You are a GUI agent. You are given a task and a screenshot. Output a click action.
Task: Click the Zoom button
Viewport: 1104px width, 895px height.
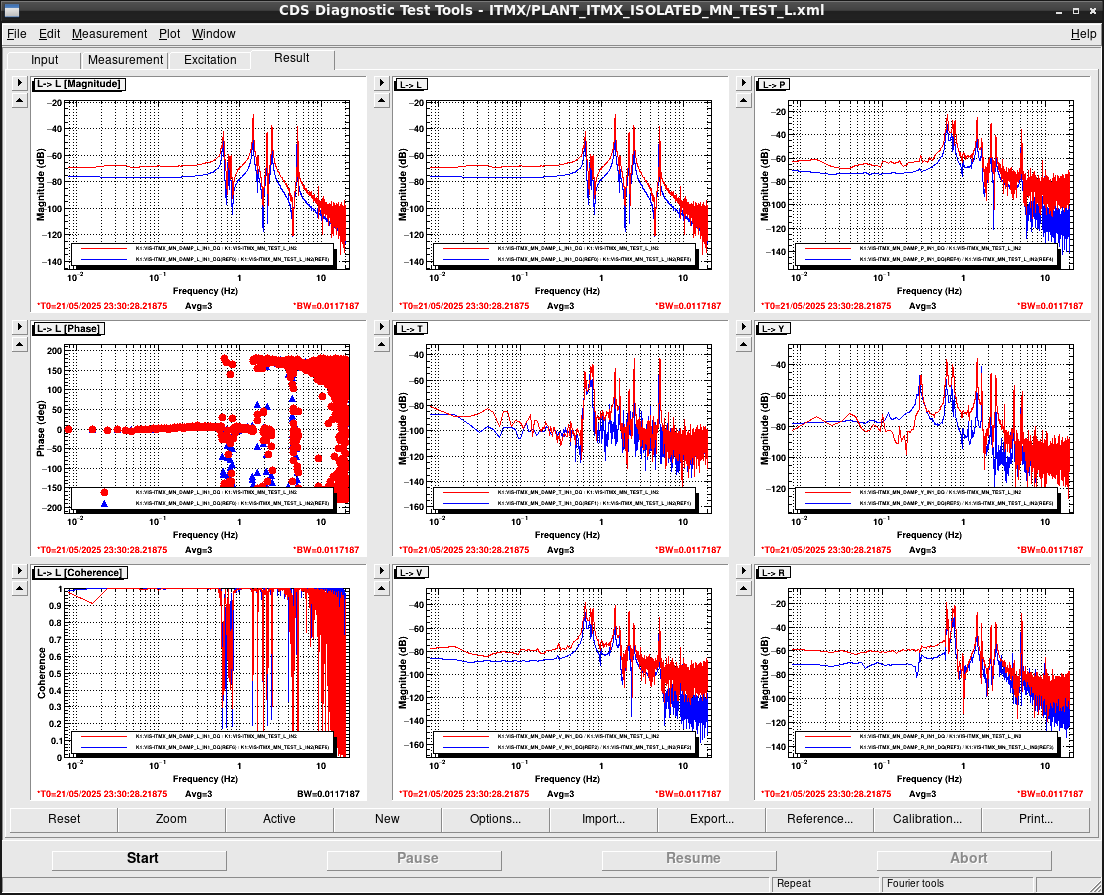pos(171,819)
